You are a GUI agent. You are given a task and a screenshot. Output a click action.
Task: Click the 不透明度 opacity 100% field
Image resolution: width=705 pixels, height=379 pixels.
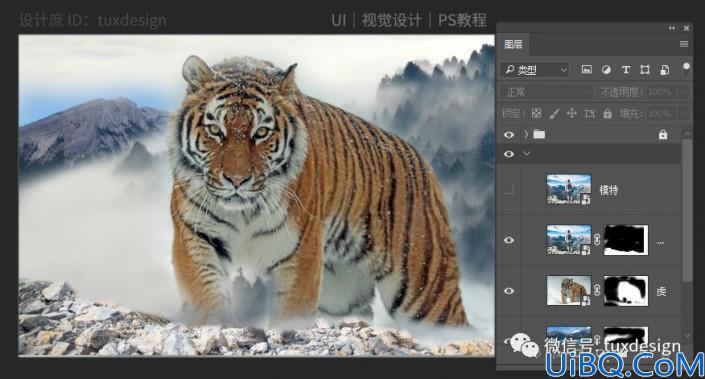660,92
